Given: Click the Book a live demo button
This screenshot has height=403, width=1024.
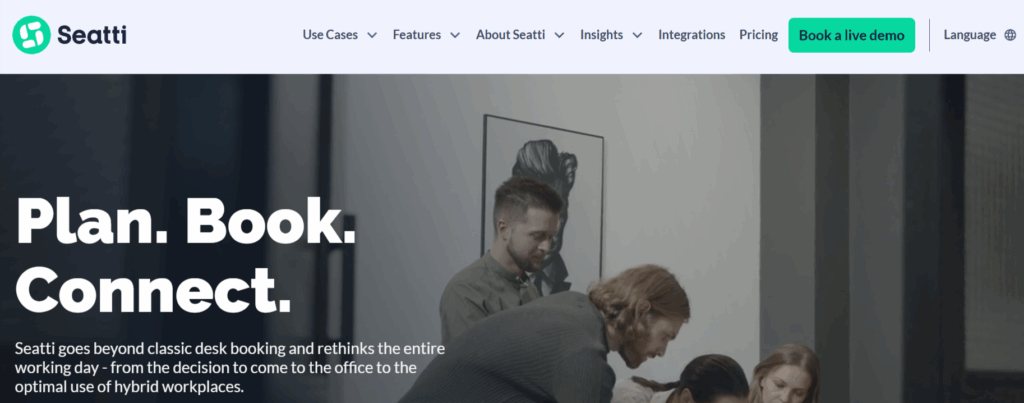Looking at the screenshot, I should pyautogui.click(x=852, y=35).
